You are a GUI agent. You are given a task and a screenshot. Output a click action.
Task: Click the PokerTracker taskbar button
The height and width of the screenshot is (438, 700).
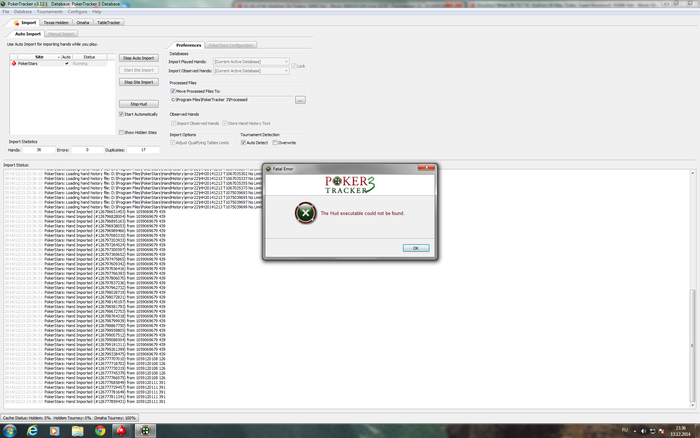pos(146,431)
